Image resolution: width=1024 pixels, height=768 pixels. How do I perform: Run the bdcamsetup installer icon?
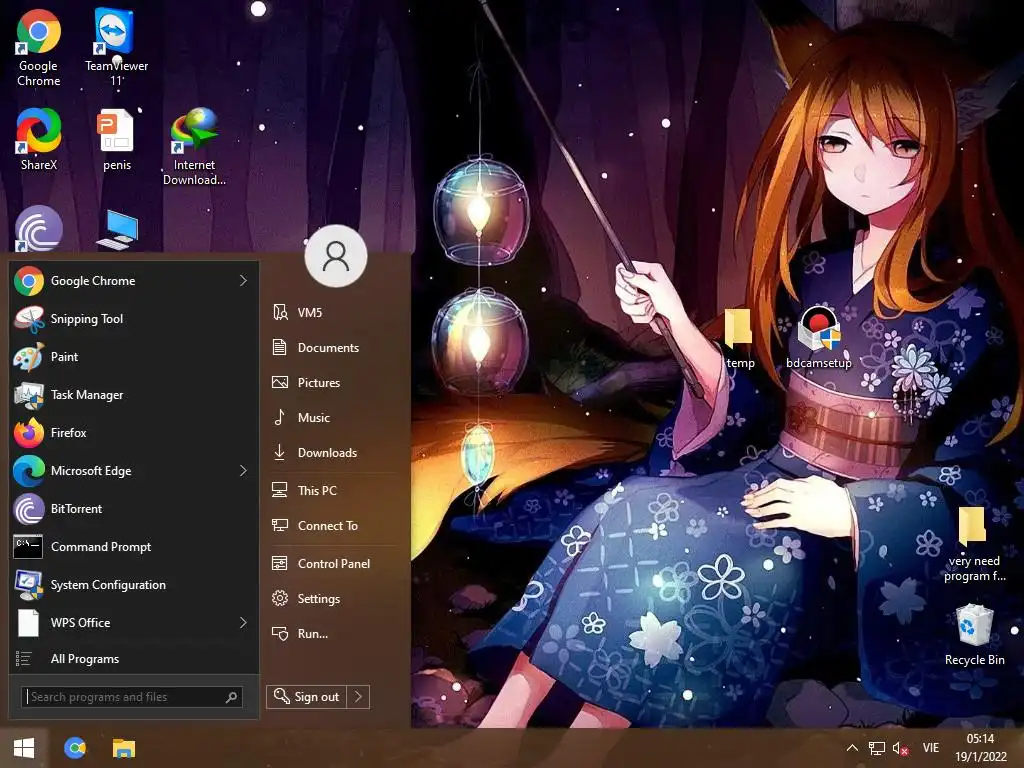(x=819, y=338)
